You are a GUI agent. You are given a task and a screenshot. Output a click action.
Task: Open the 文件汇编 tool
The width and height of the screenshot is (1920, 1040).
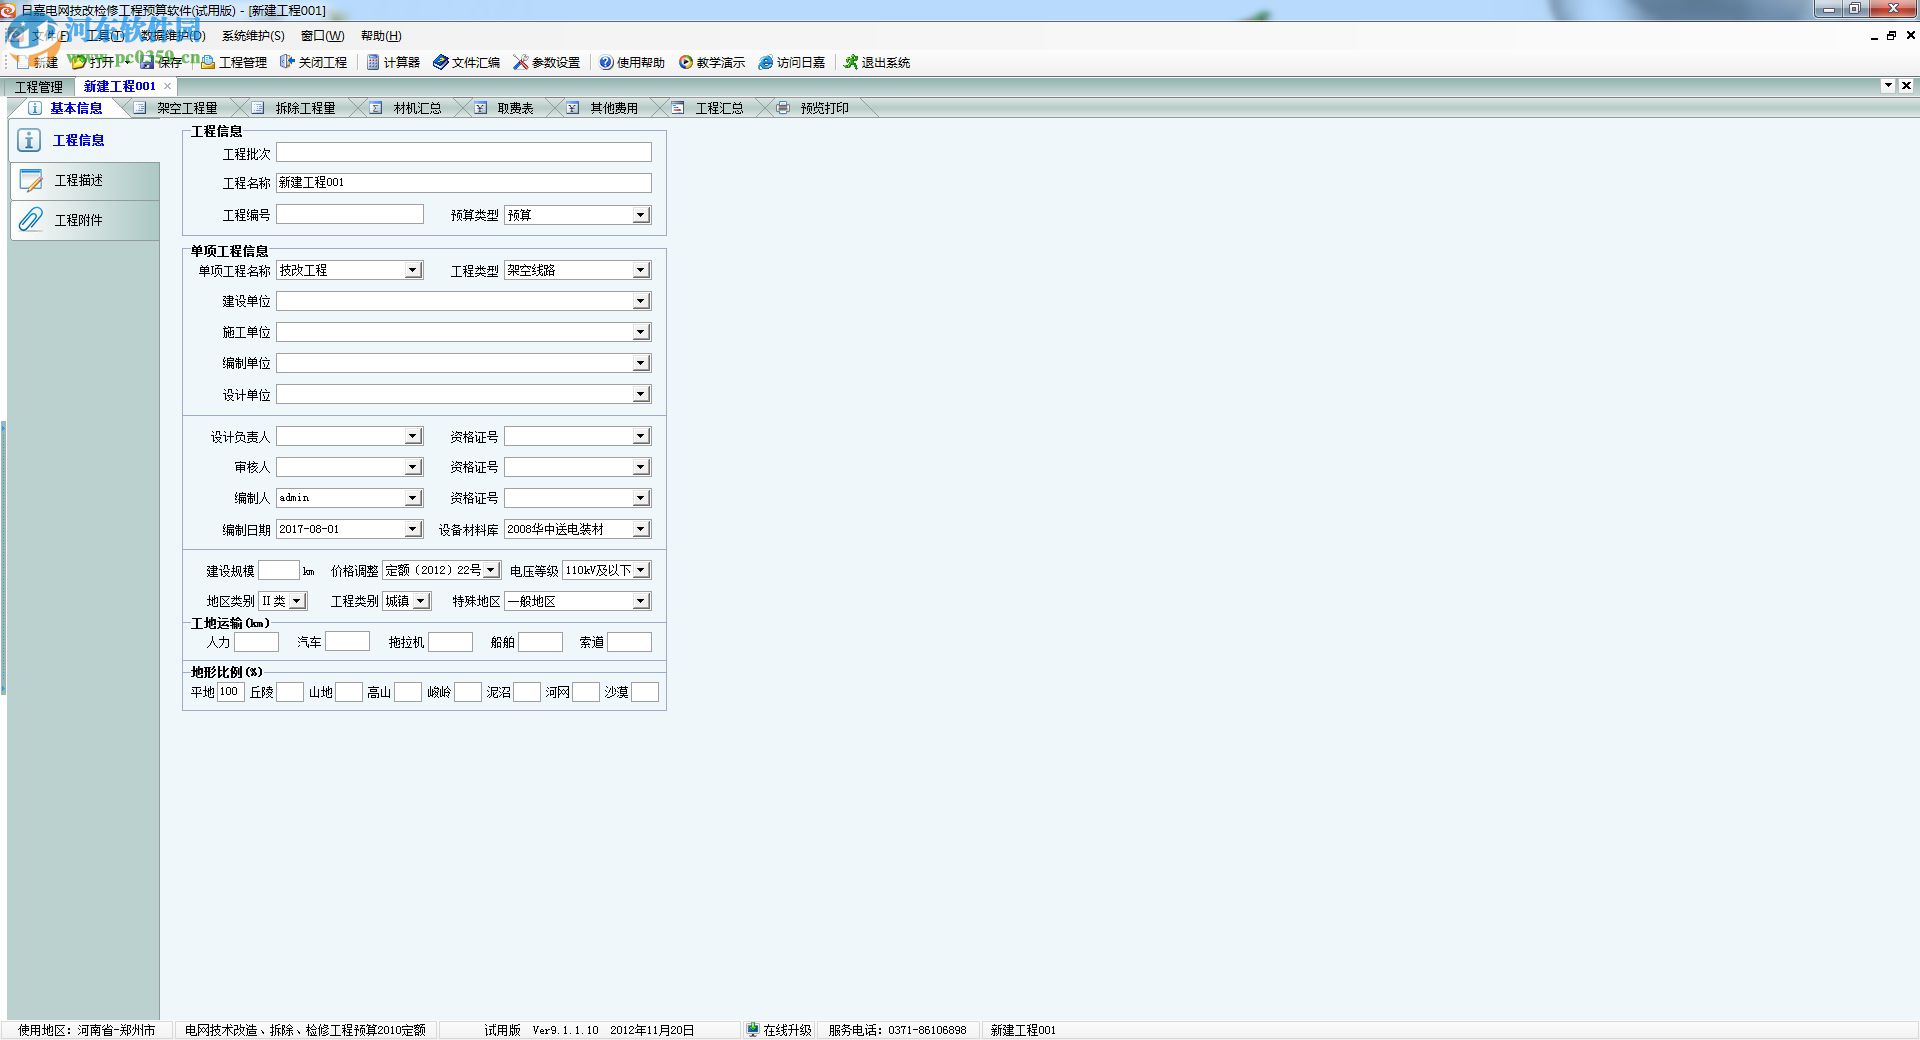(x=466, y=62)
